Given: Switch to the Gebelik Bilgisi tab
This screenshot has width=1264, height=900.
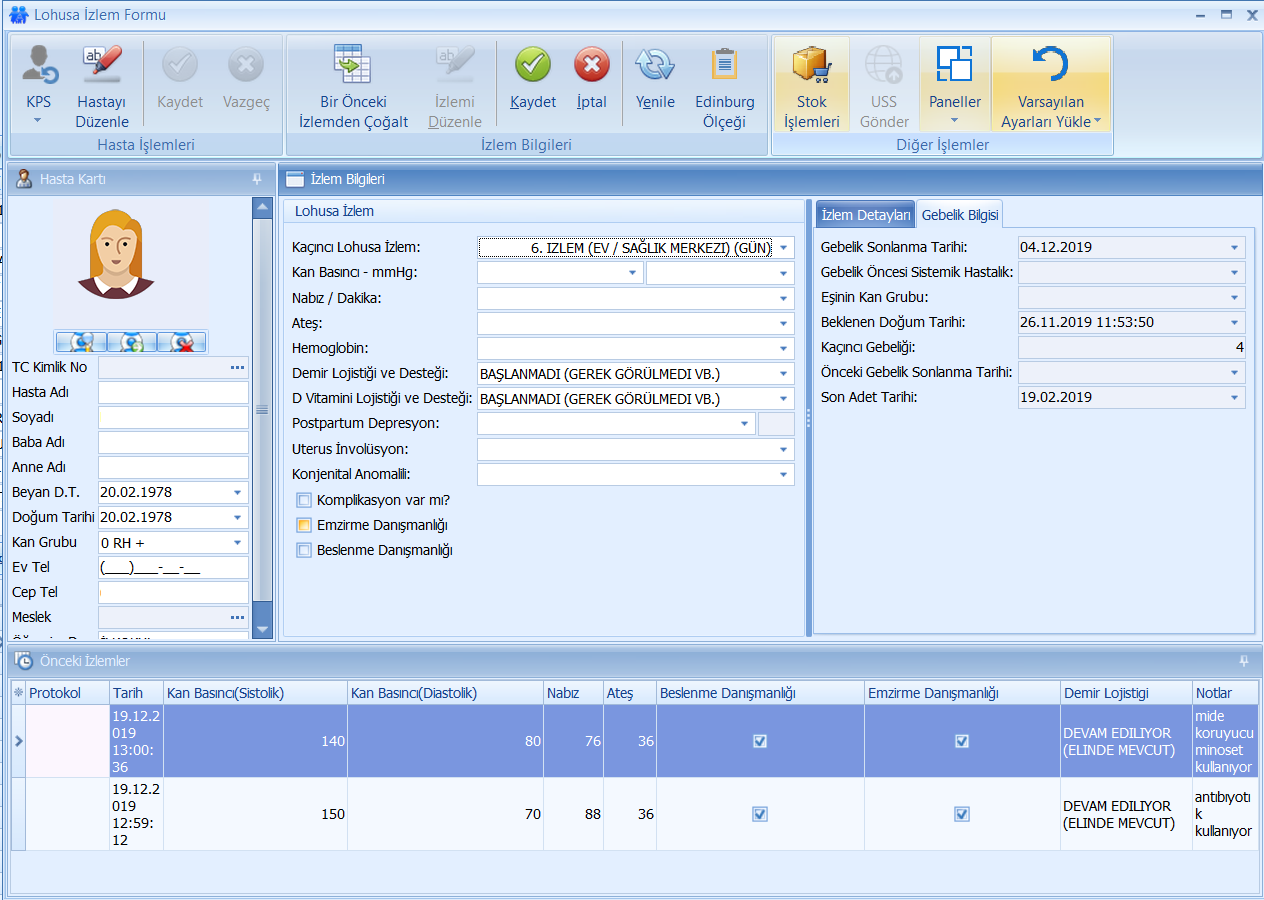Looking at the screenshot, I should [x=959, y=215].
